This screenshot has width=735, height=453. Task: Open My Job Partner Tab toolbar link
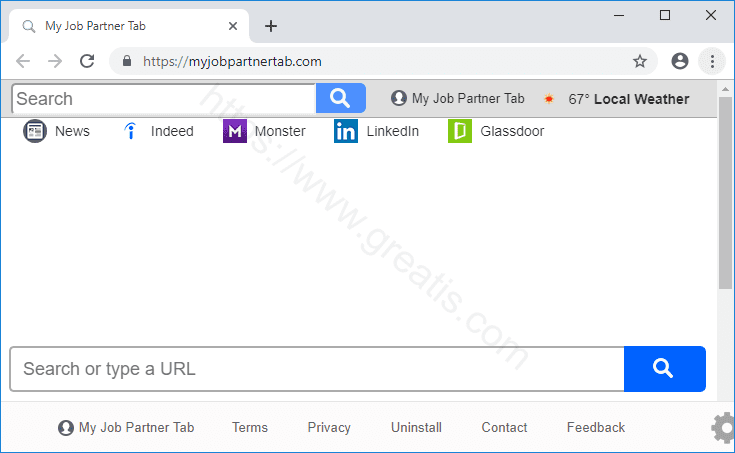pos(458,98)
